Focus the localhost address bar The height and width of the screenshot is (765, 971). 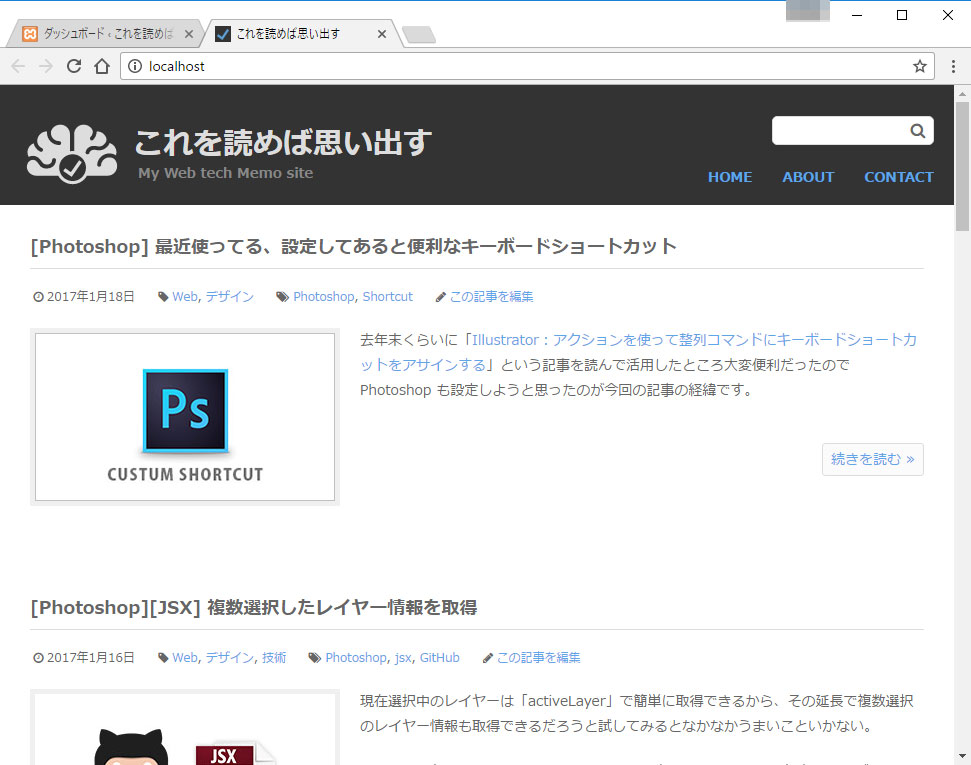pos(526,66)
